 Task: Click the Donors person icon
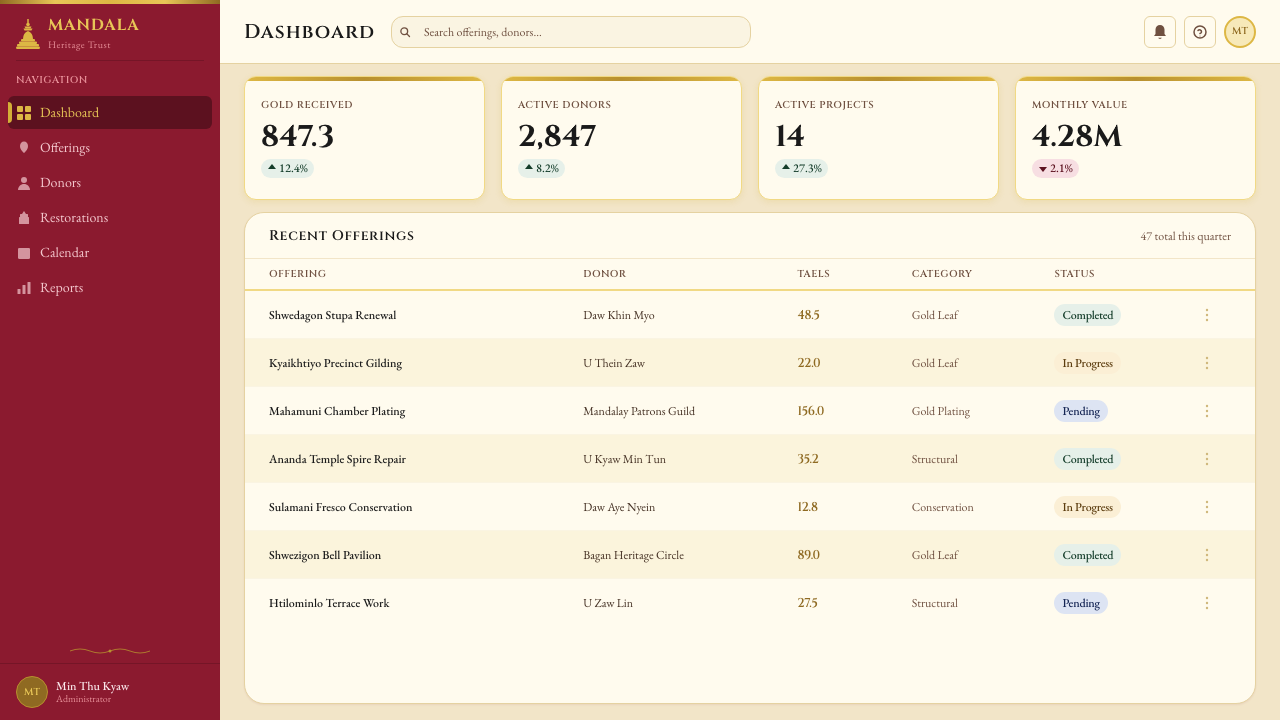click(x=24, y=183)
